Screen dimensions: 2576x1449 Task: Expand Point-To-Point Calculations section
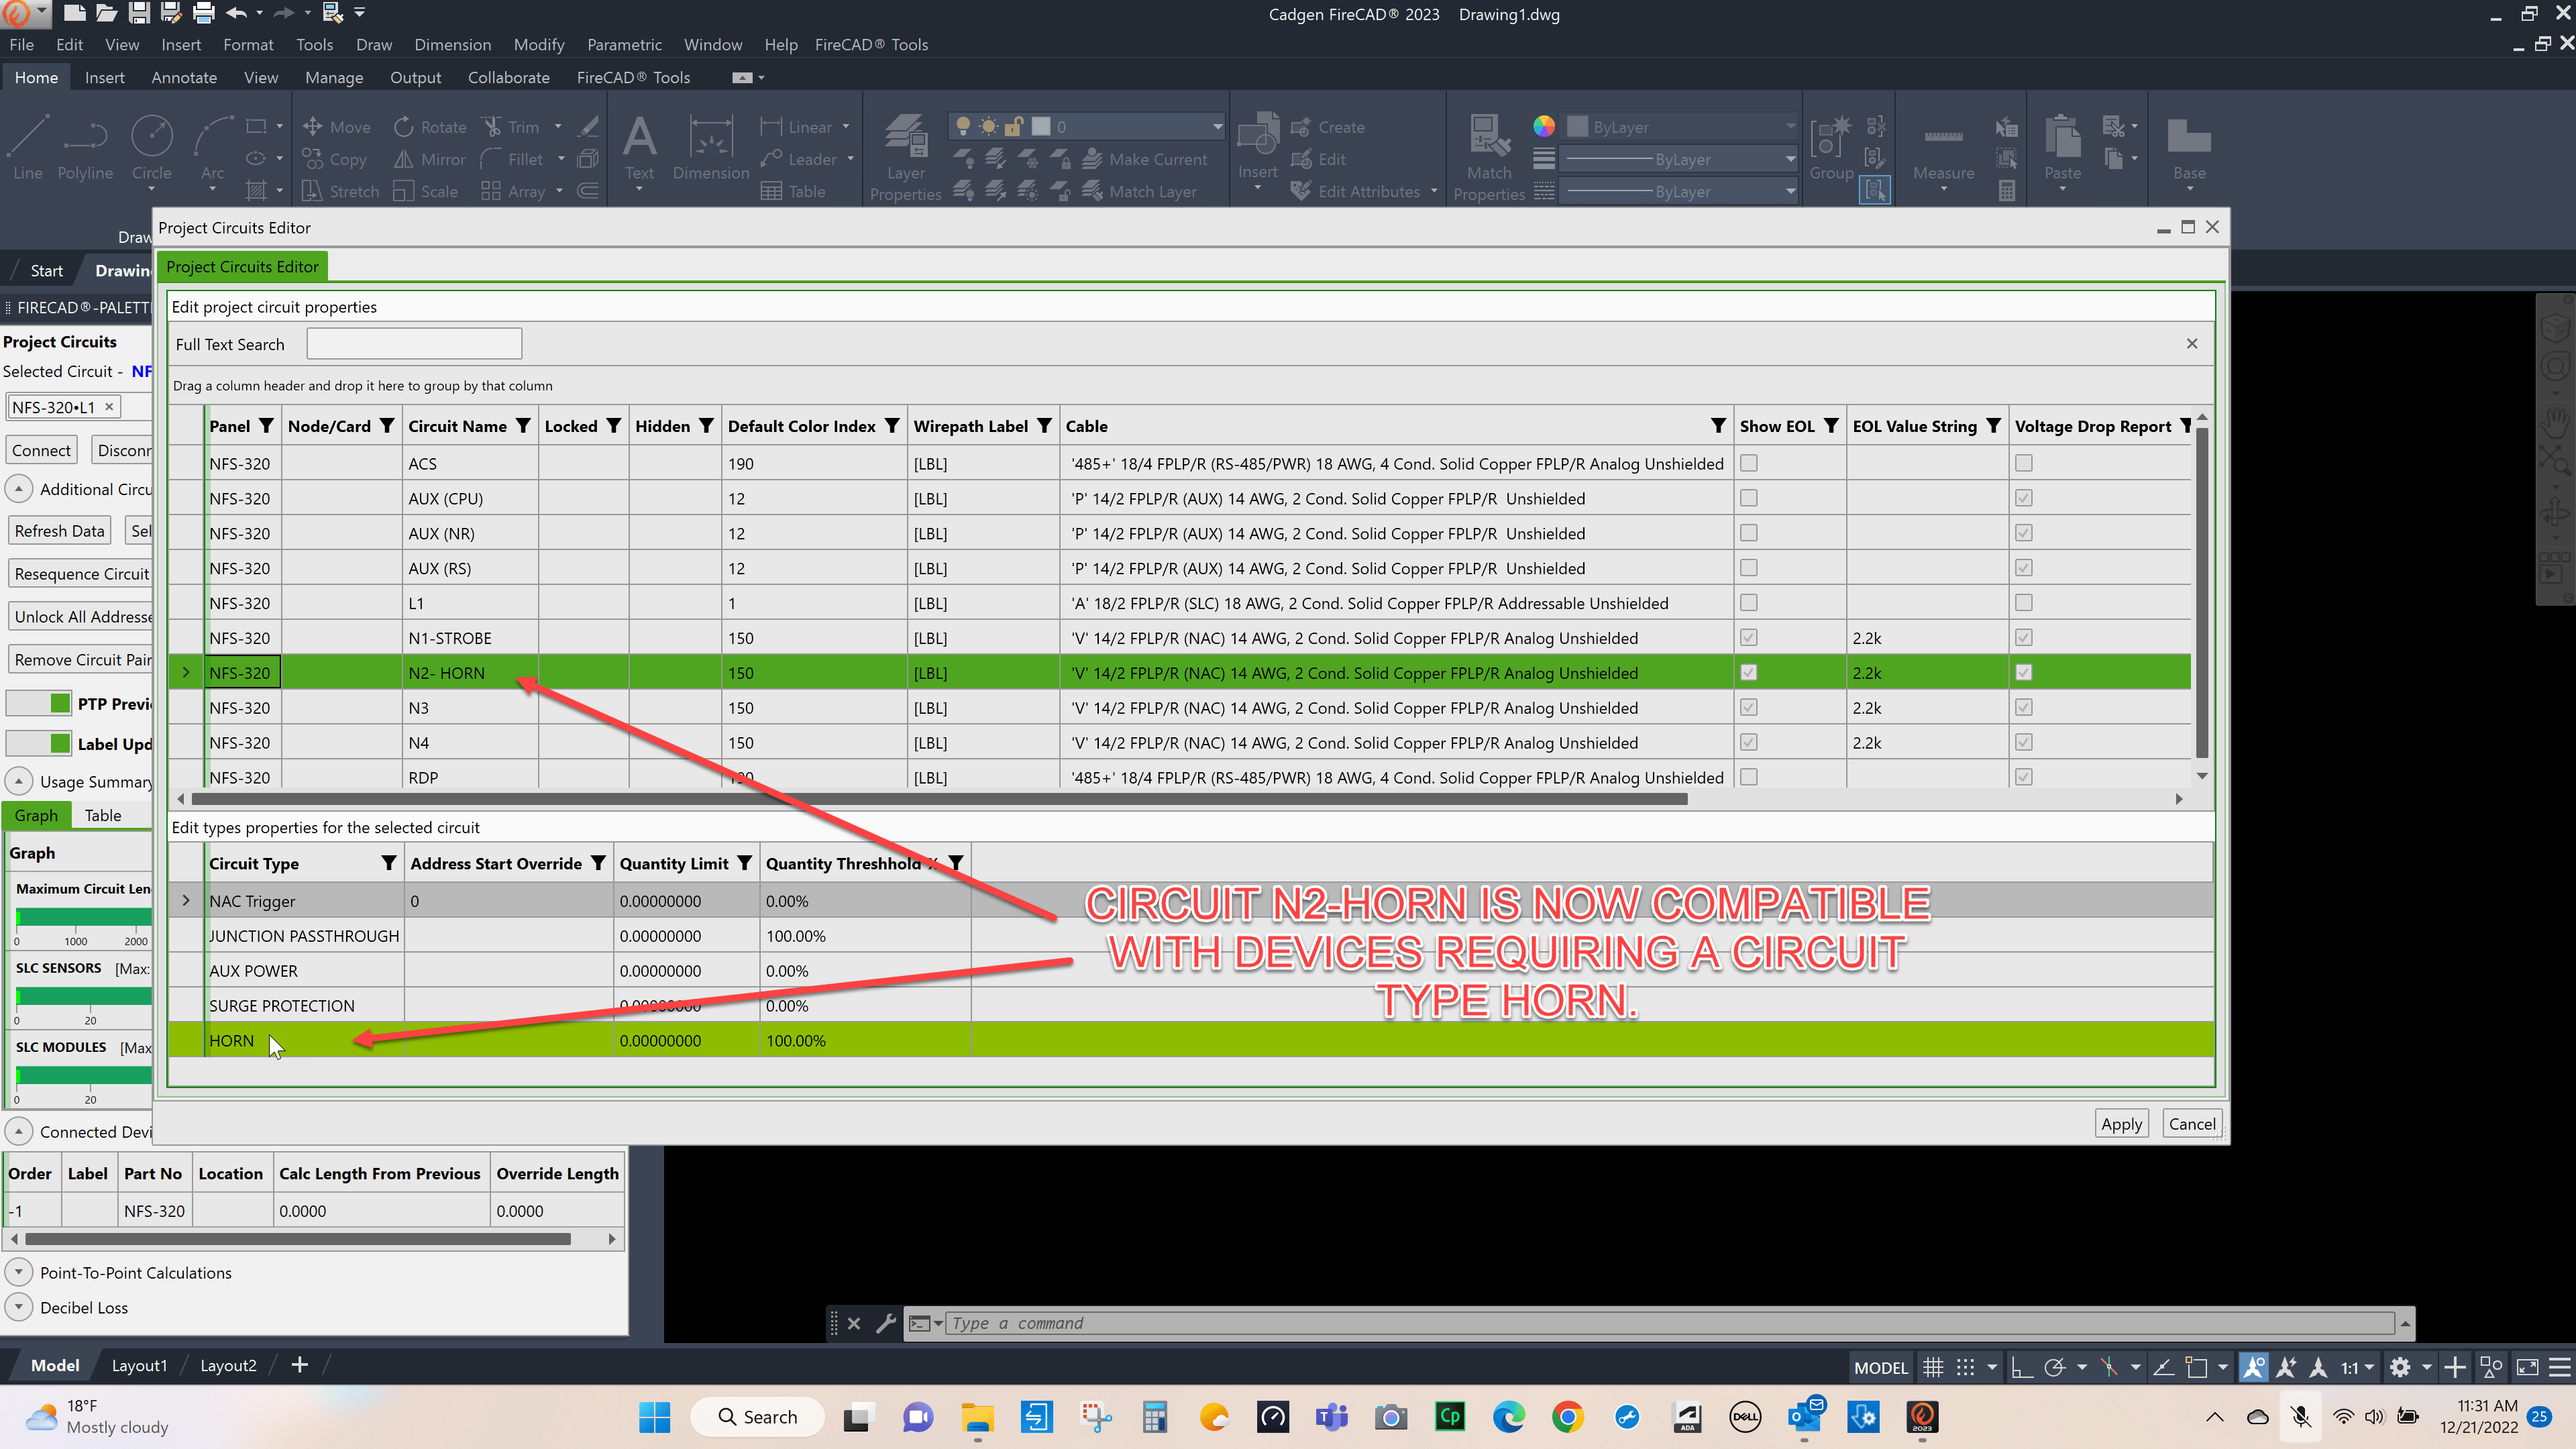19,1272
